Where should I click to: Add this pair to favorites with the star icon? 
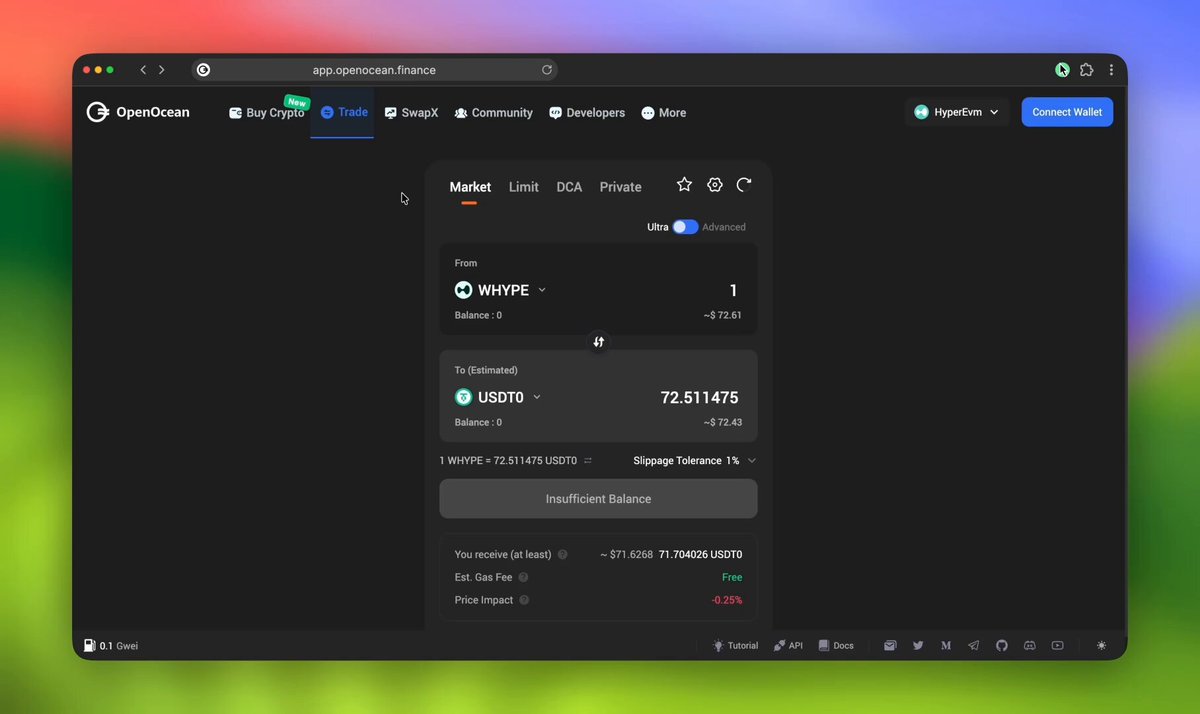[x=684, y=184]
